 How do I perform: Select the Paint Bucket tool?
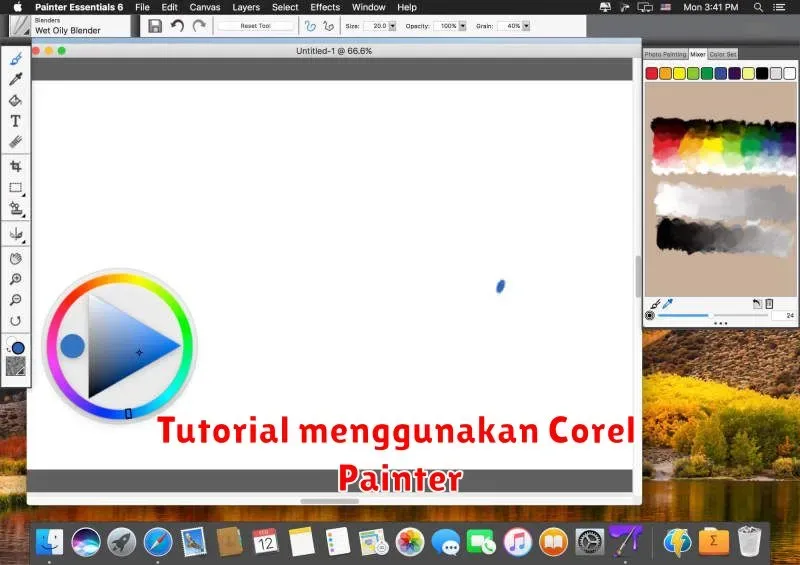click(x=16, y=100)
